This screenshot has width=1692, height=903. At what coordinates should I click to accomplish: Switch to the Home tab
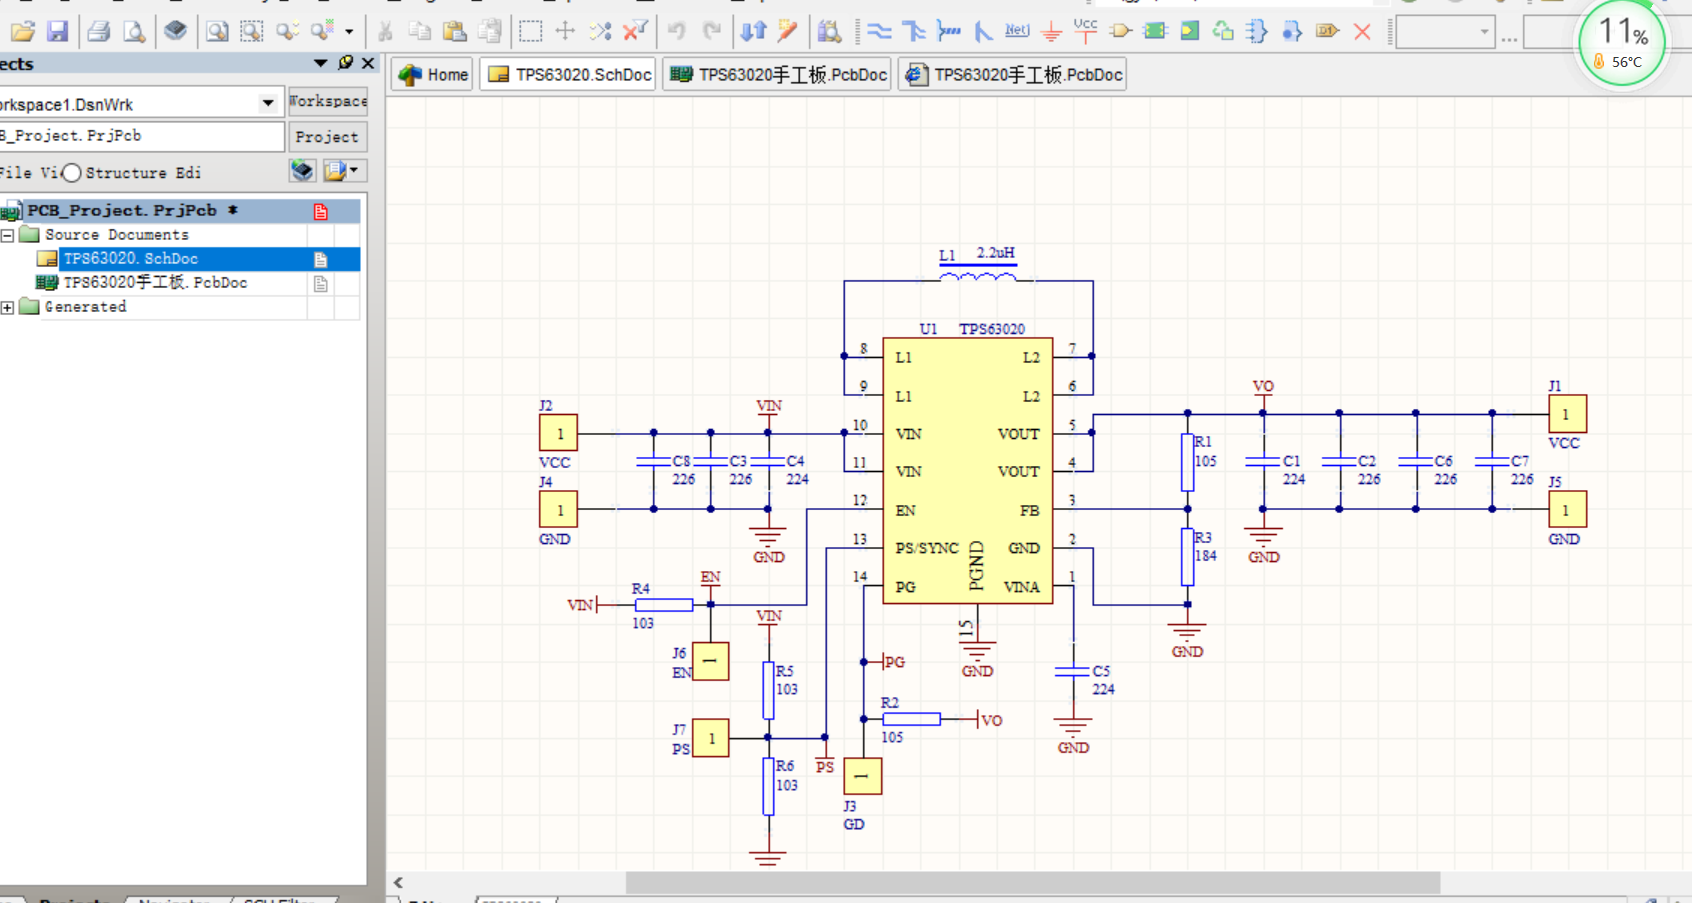tap(432, 75)
